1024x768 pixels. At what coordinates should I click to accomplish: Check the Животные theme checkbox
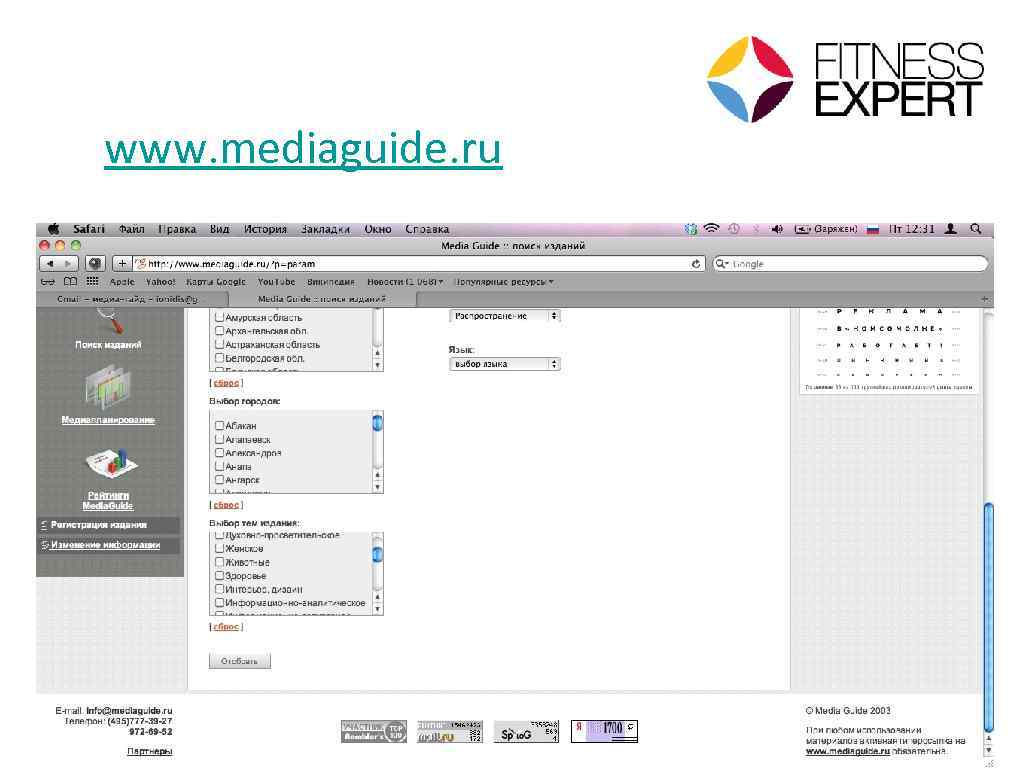point(219,562)
